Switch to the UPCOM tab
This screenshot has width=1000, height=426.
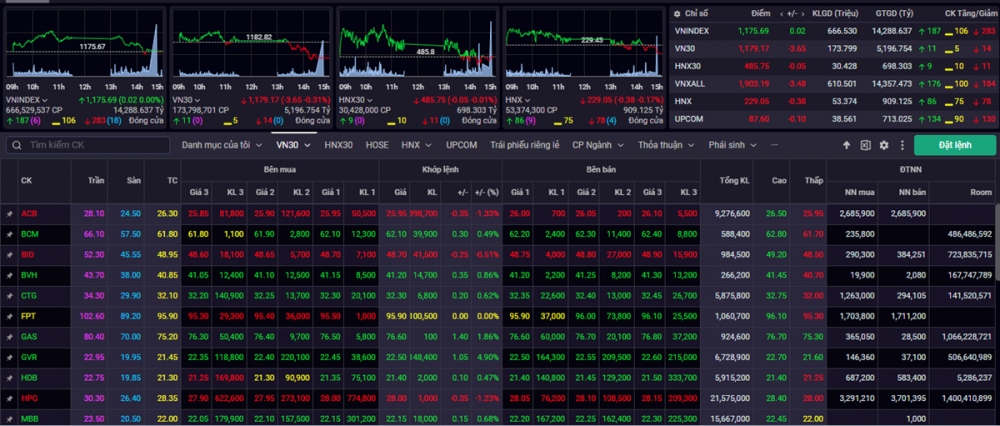[461, 145]
